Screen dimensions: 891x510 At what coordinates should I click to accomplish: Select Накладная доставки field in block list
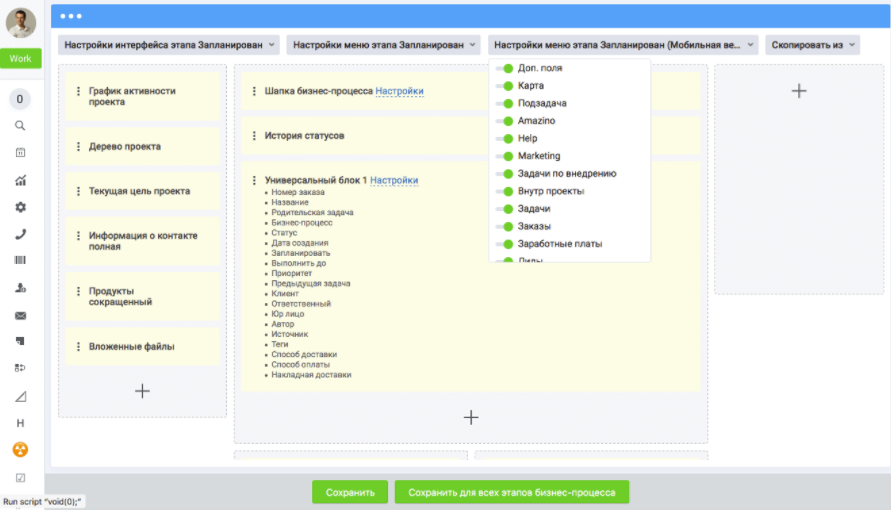[311, 375]
